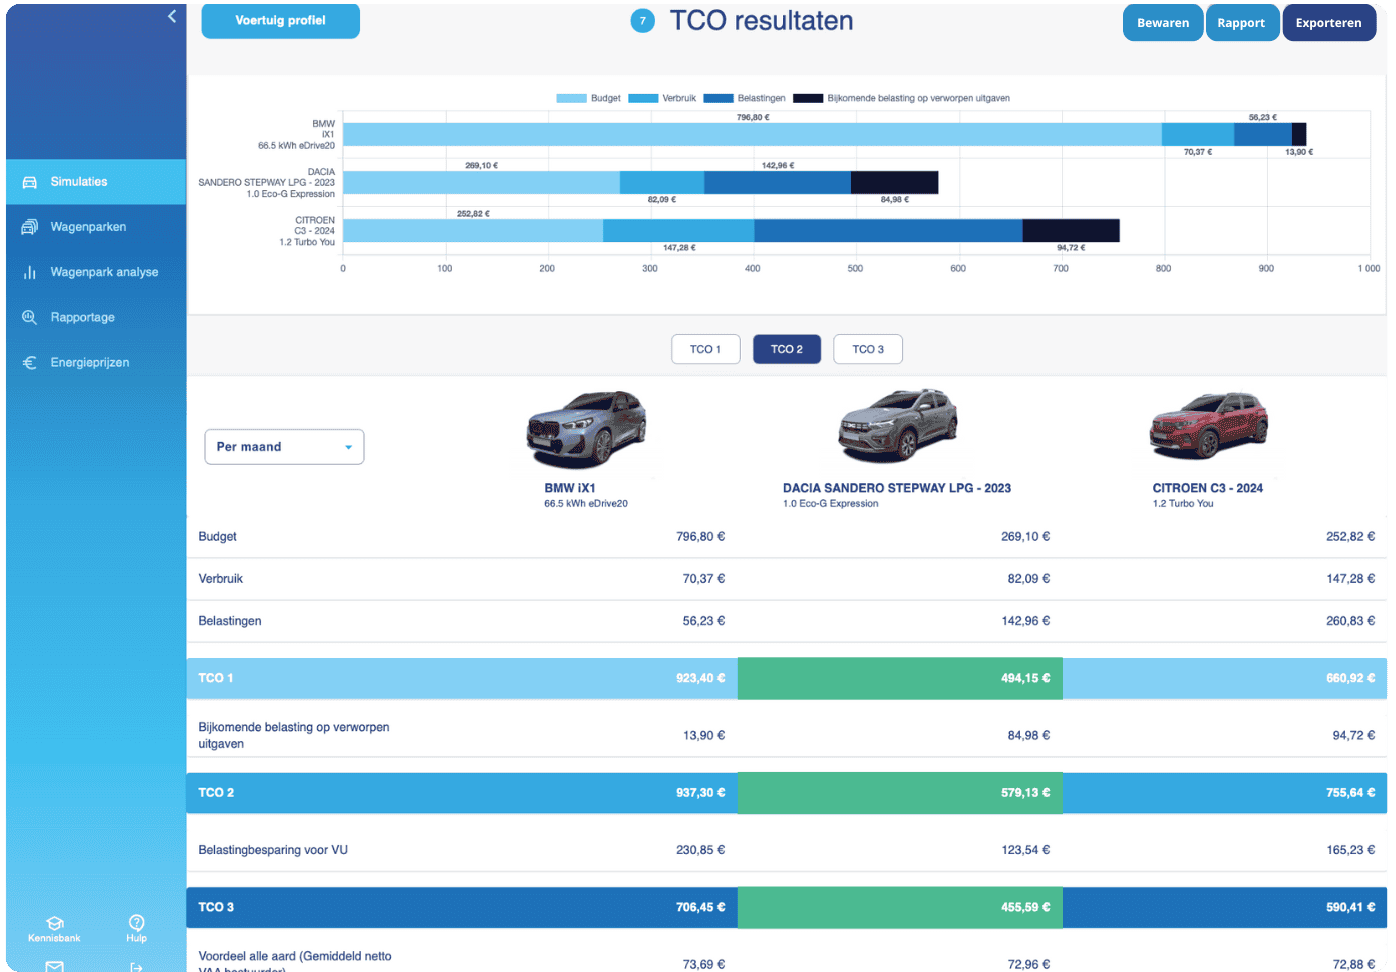Click the dropdown arrow beside Per maand
The height and width of the screenshot is (972, 1396).
[348, 447]
